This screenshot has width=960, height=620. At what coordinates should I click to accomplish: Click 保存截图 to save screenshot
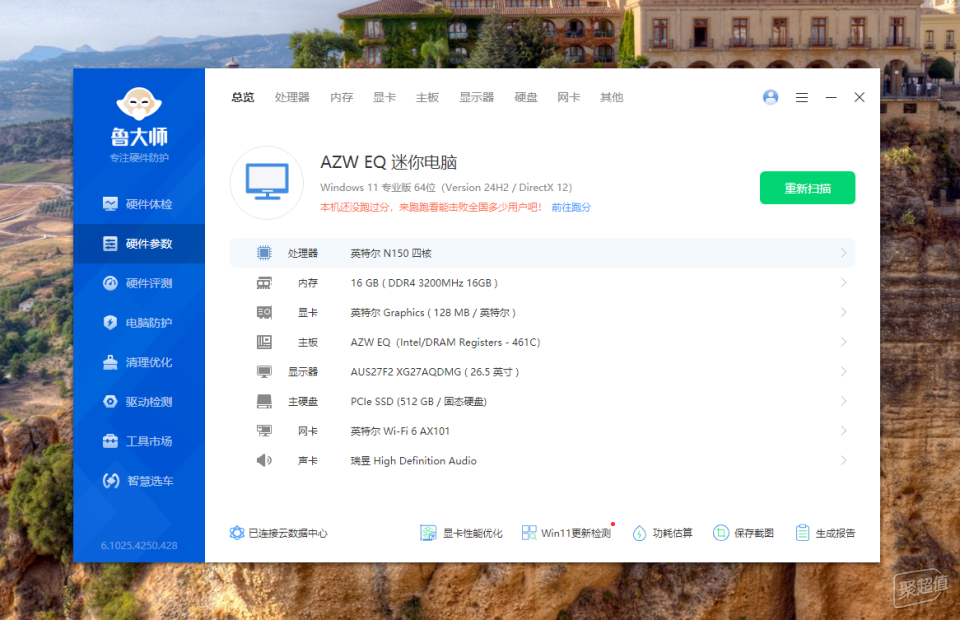click(x=743, y=533)
